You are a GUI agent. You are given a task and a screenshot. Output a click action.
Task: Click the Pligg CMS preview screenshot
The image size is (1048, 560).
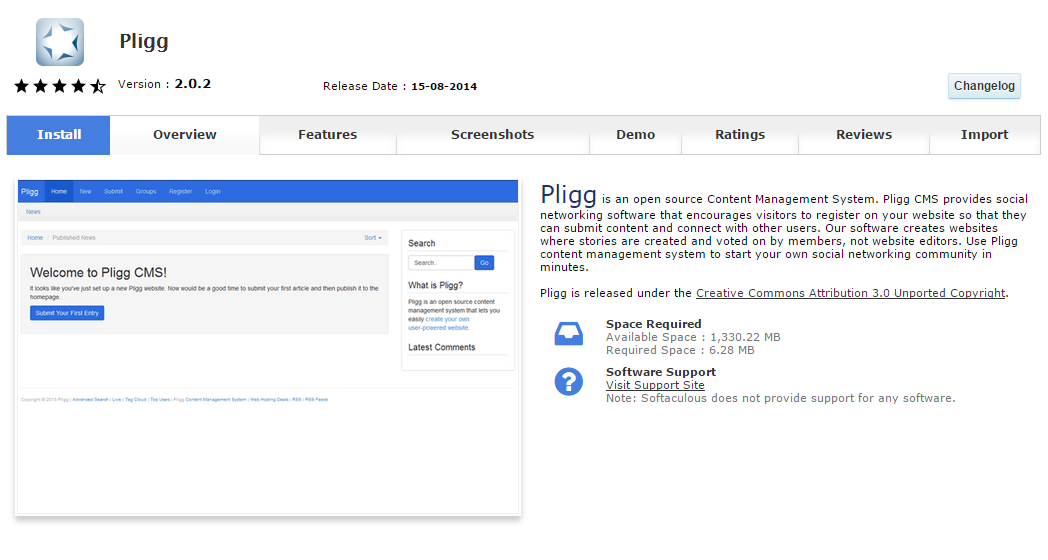(268, 347)
